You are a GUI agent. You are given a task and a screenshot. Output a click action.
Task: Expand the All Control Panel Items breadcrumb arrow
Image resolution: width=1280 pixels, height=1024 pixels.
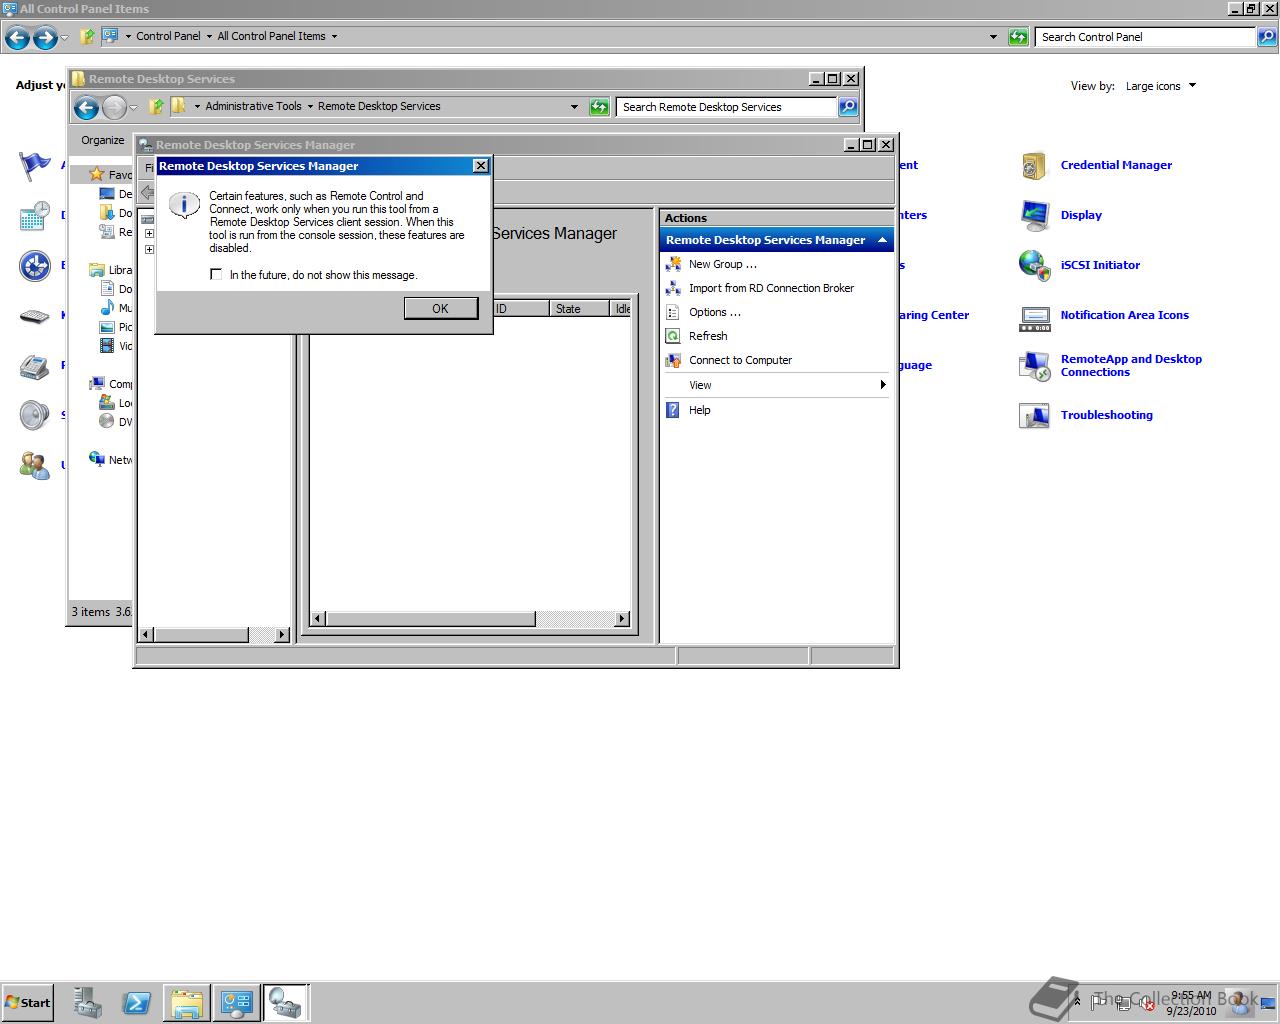(x=334, y=36)
